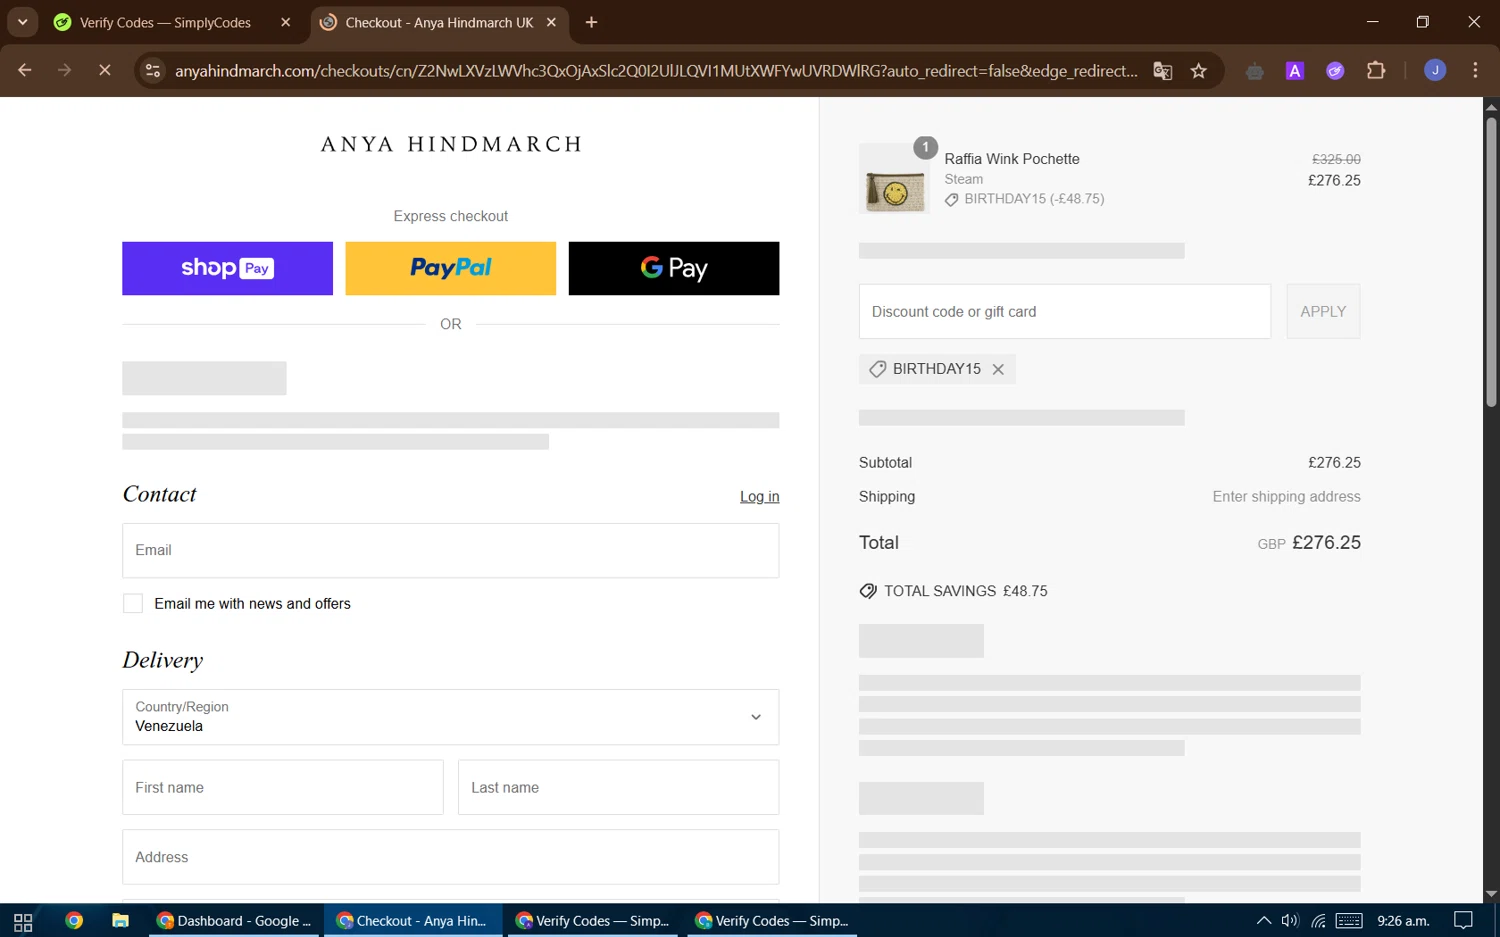This screenshot has width=1500, height=937.
Task: Focus the Email input field
Action: coord(450,550)
